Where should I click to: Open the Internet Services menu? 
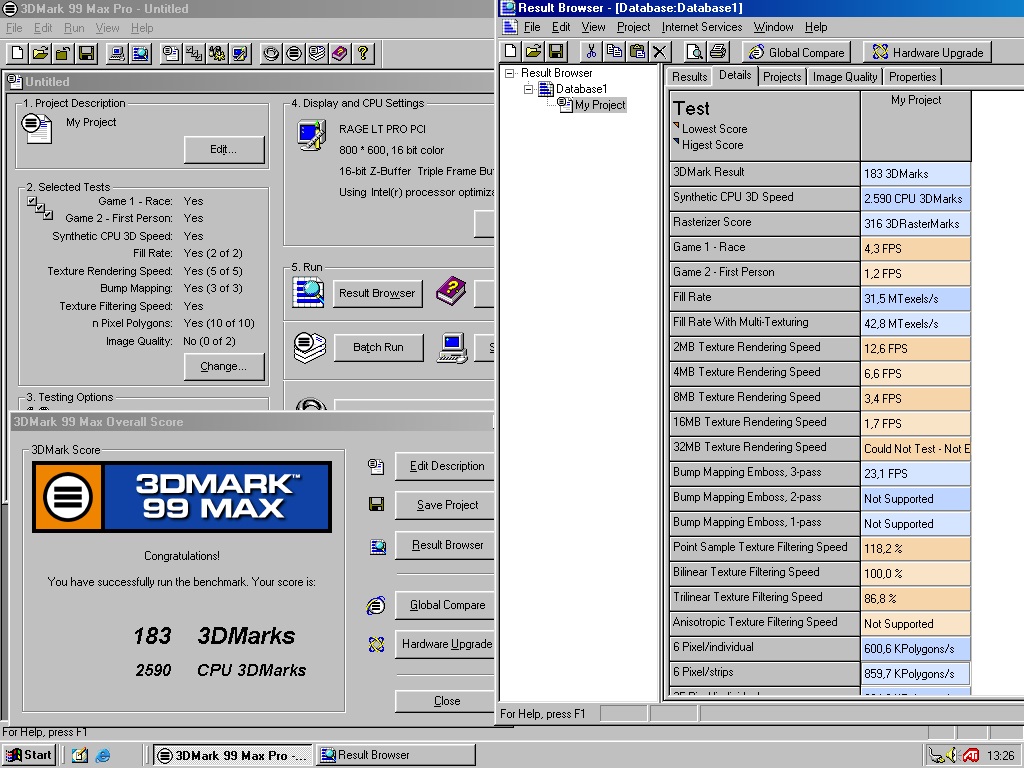click(702, 27)
